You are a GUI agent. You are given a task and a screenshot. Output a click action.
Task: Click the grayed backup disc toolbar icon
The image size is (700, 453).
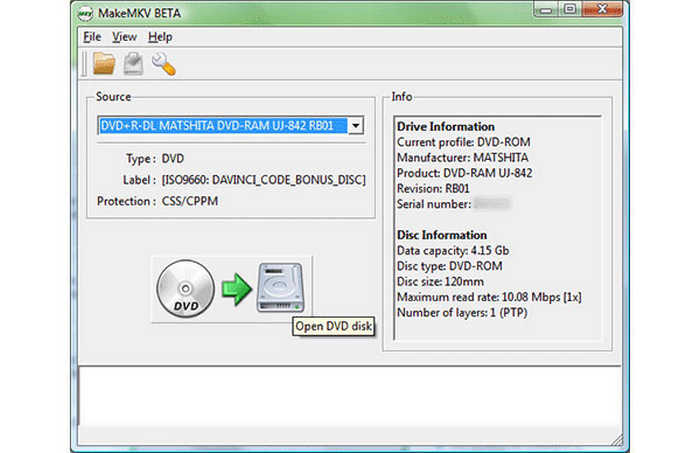[133, 63]
